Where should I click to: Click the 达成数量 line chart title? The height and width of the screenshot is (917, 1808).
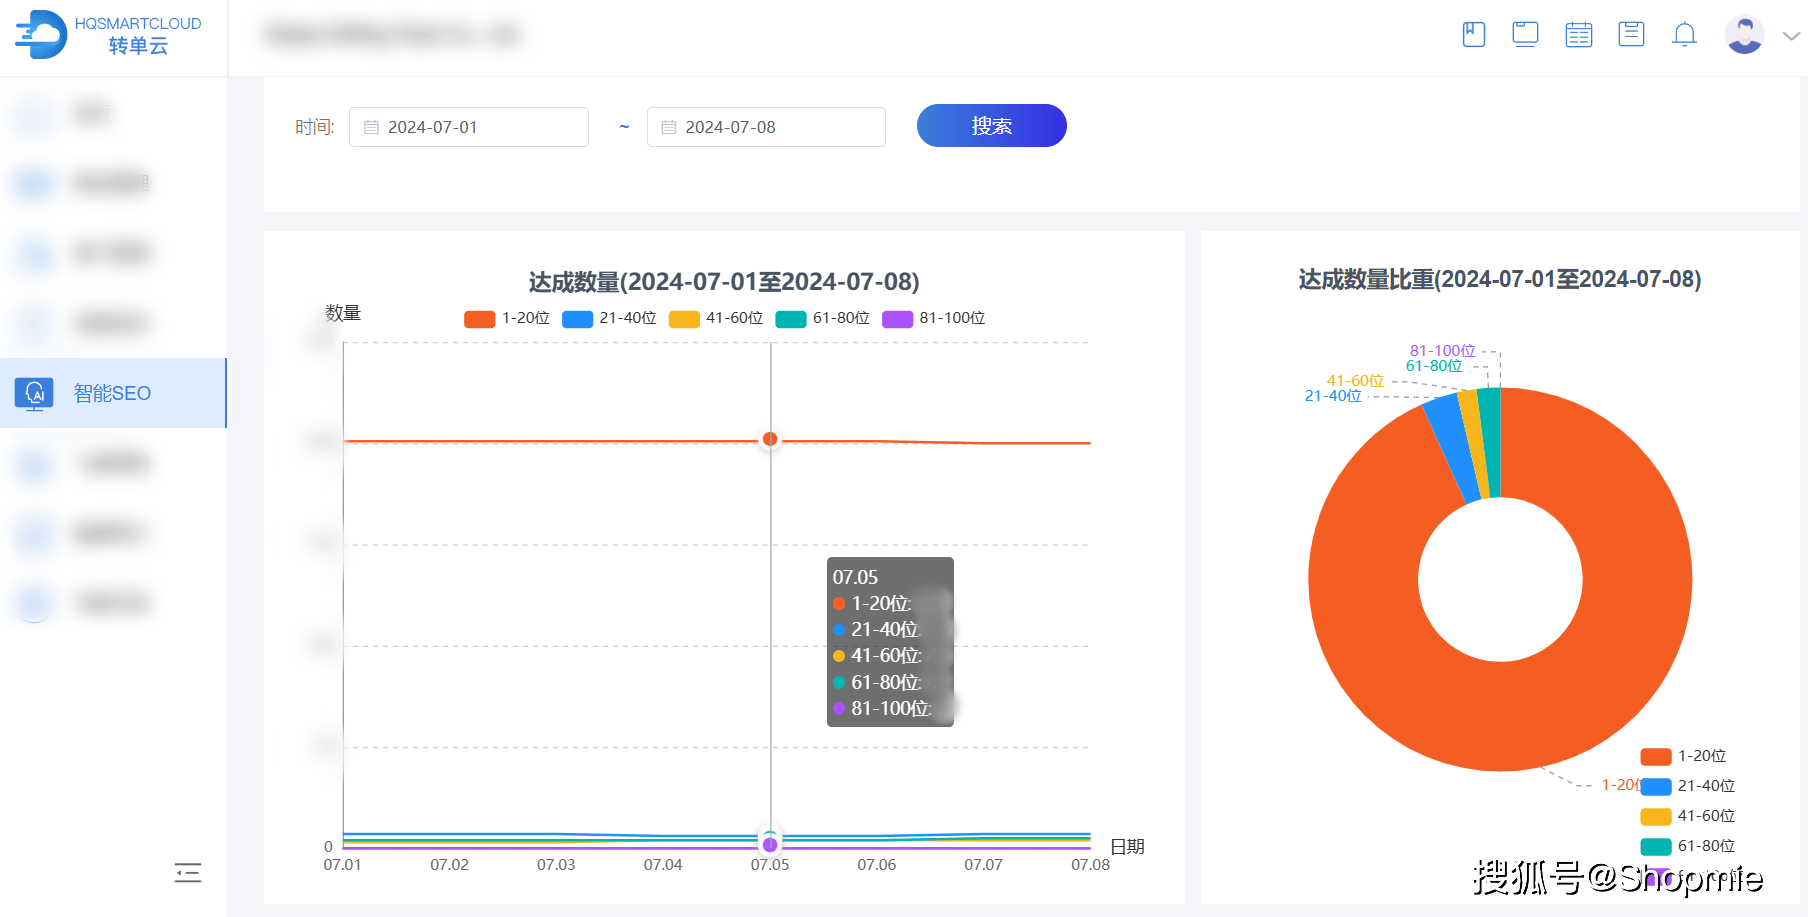(x=724, y=282)
